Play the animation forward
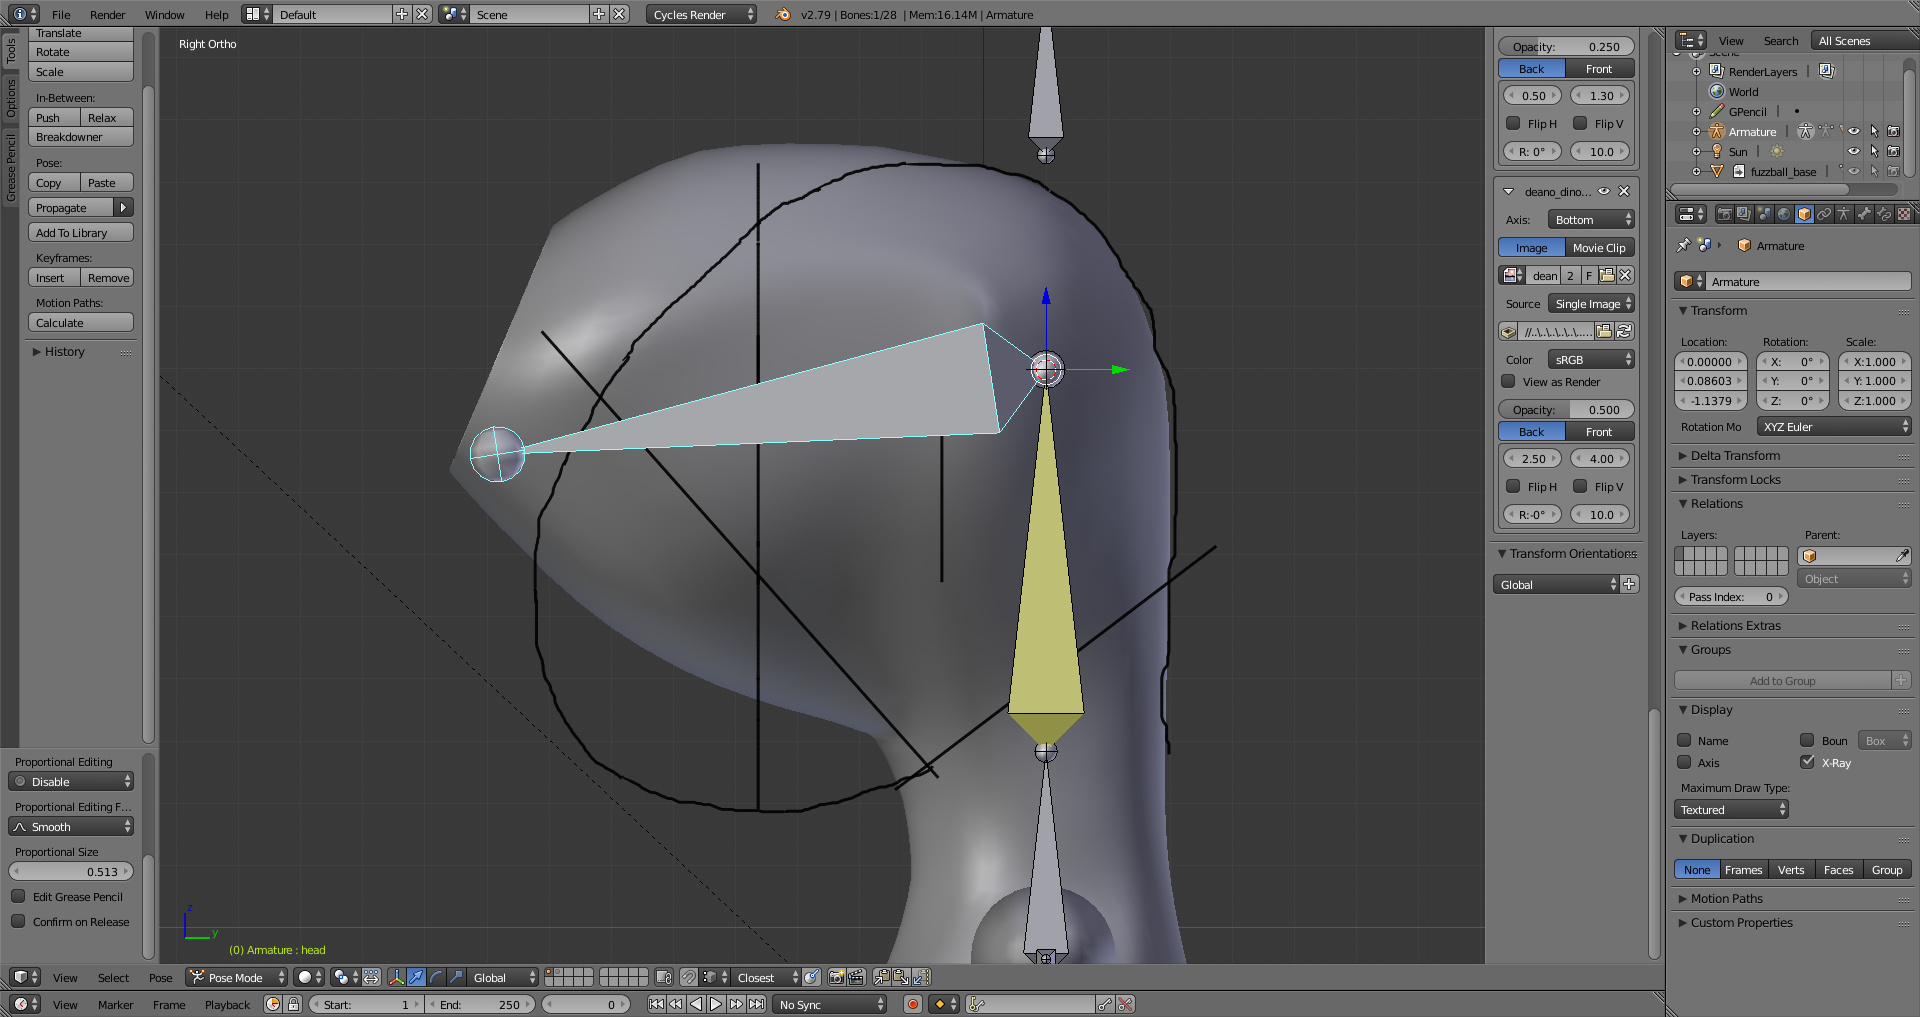The width and height of the screenshot is (1920, 1017). [x=716, y=1004]
